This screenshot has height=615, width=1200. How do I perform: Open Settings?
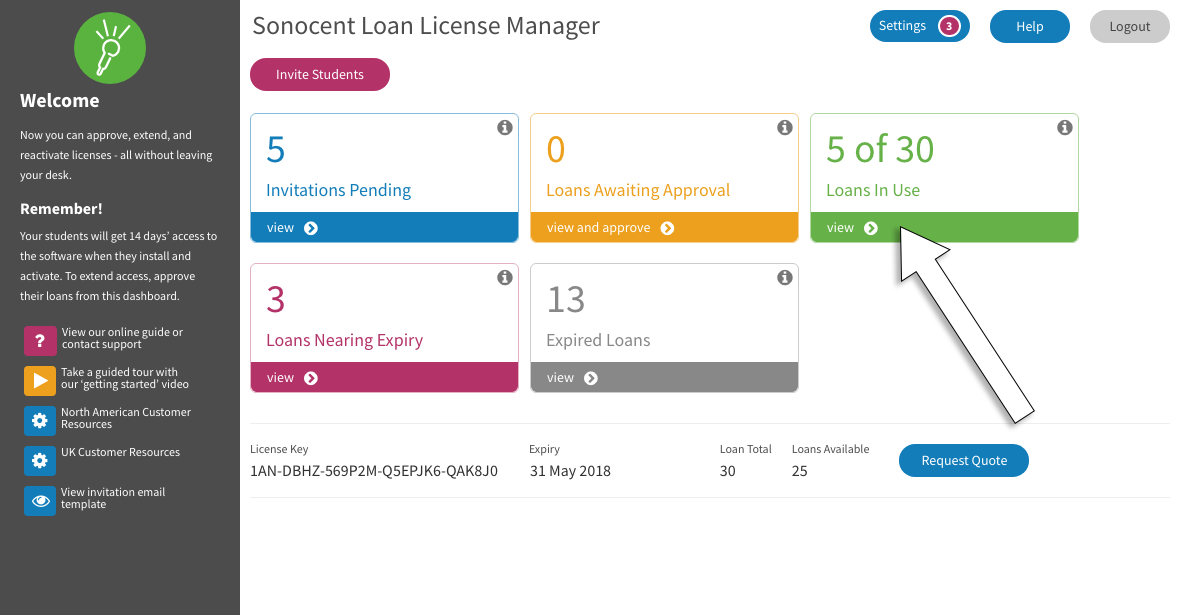pos(920,27)
